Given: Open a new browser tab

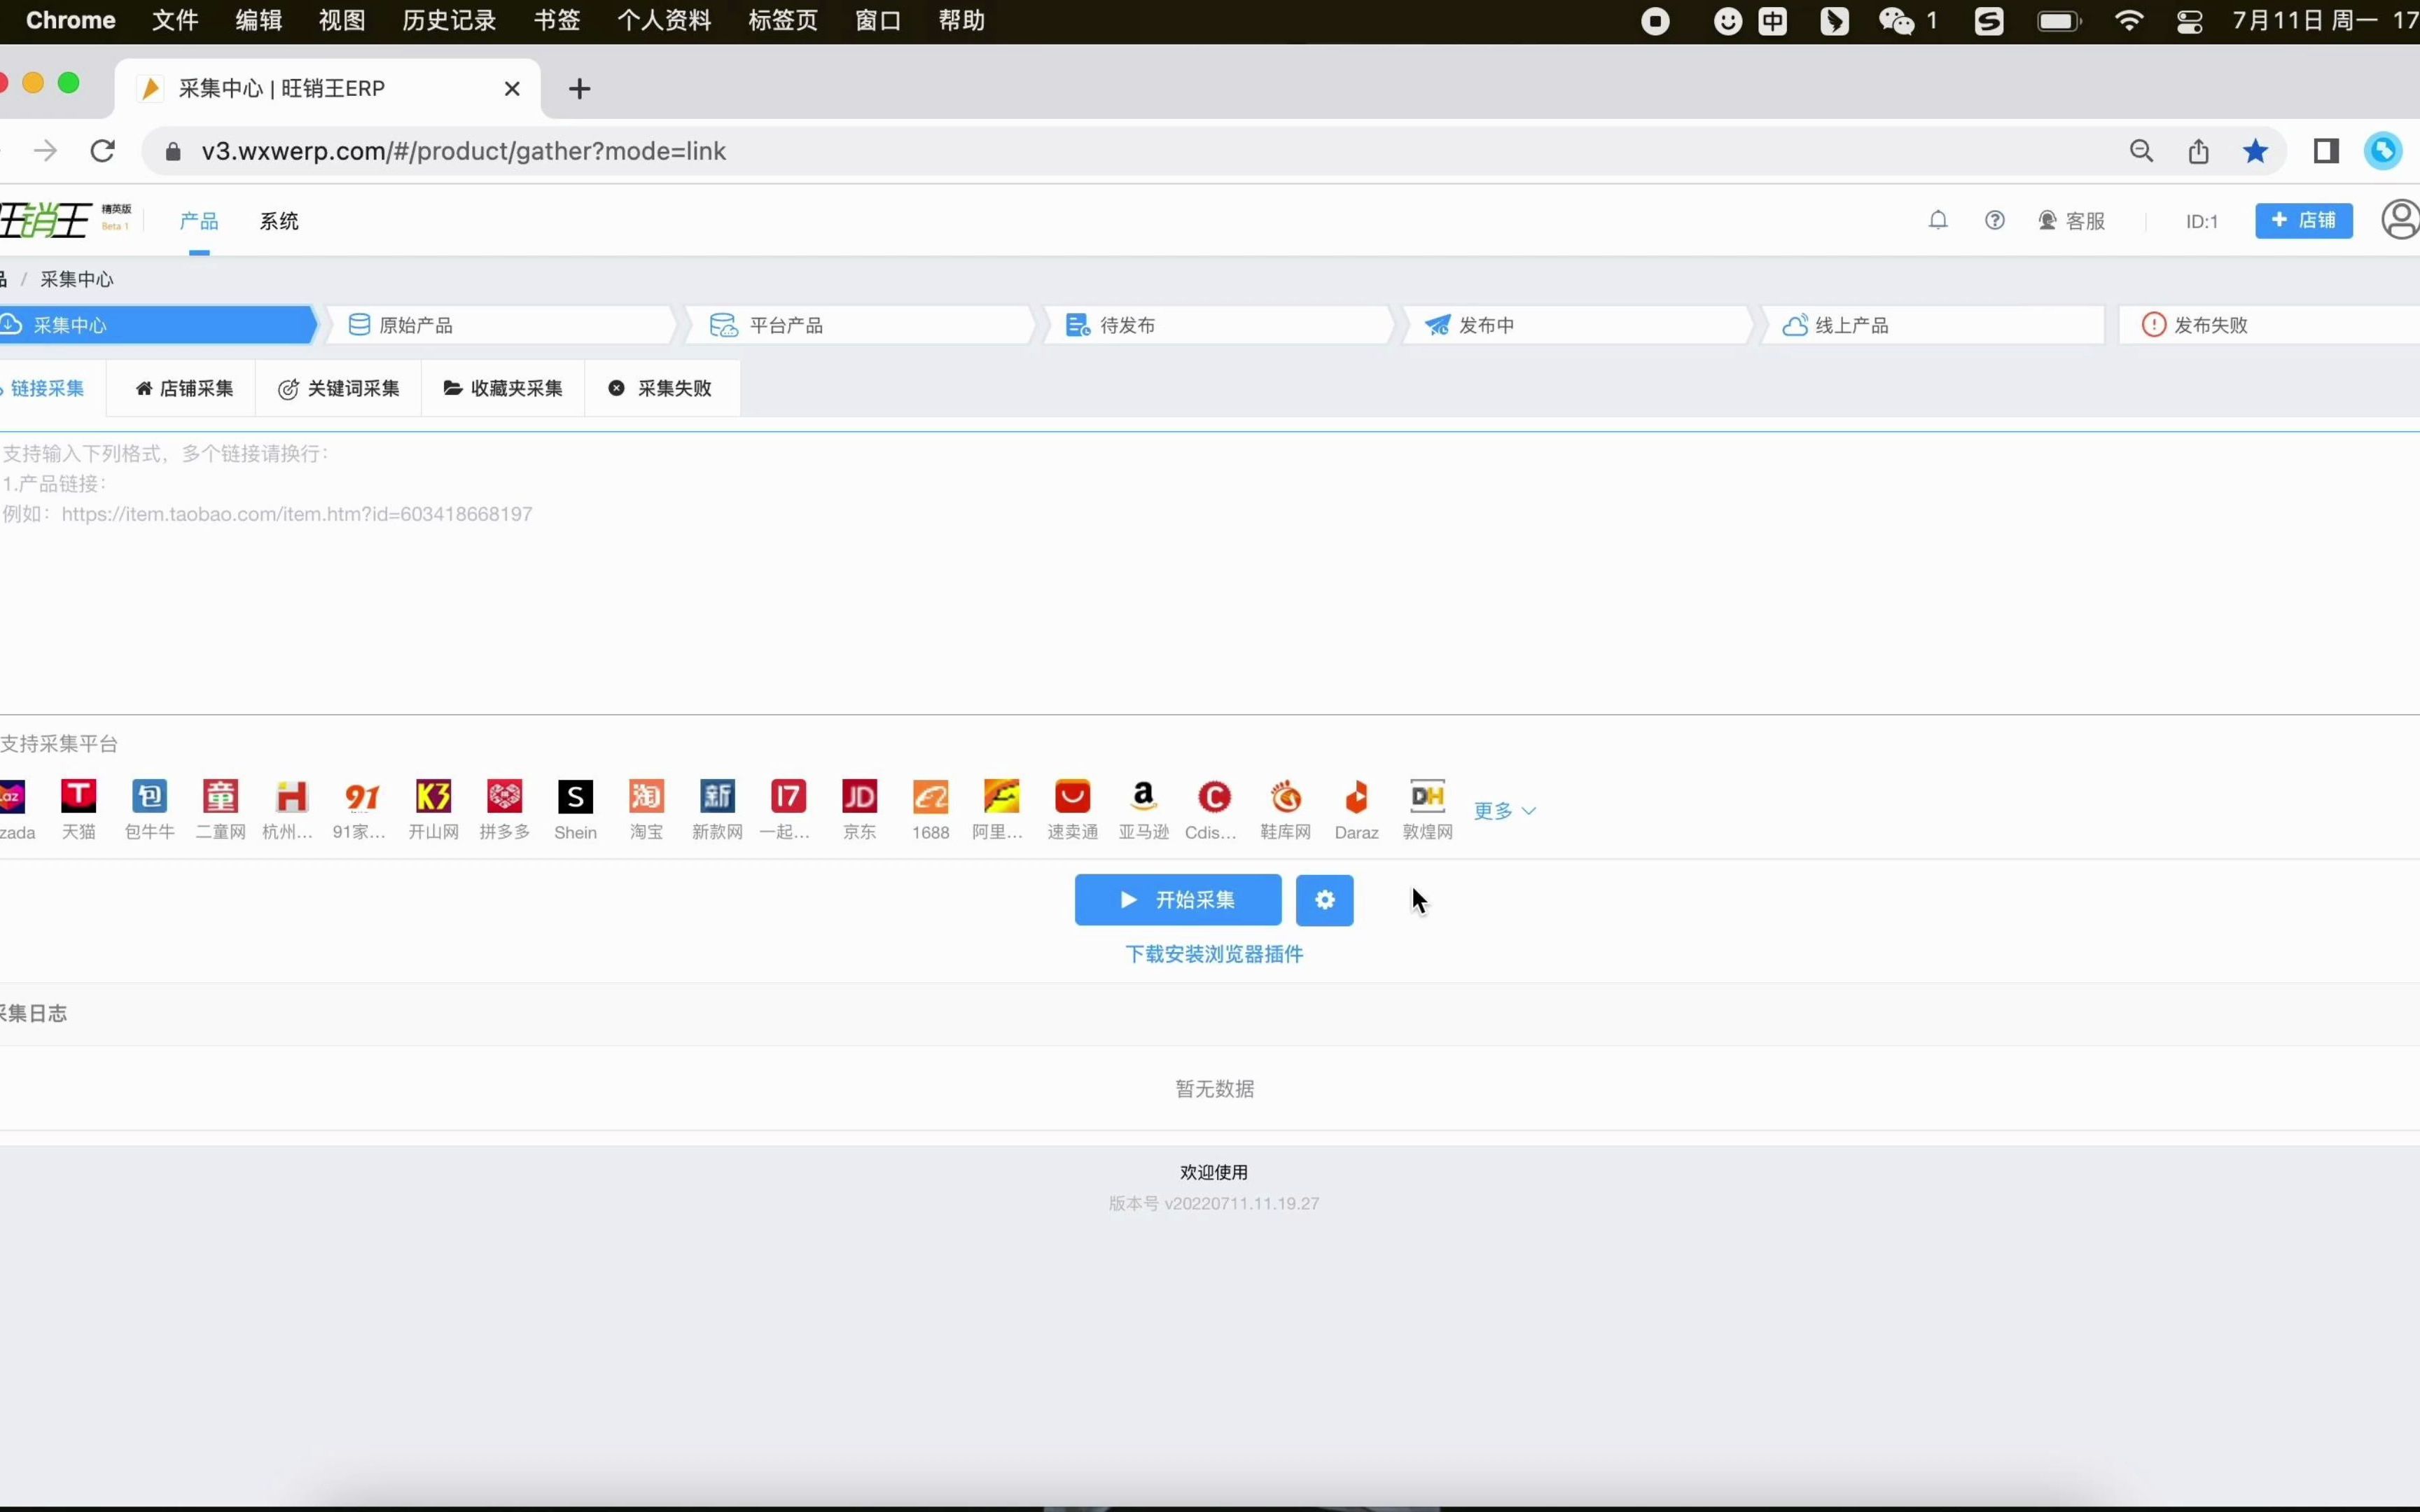Looking at the screenshot, I should click(x=579, y=89).
